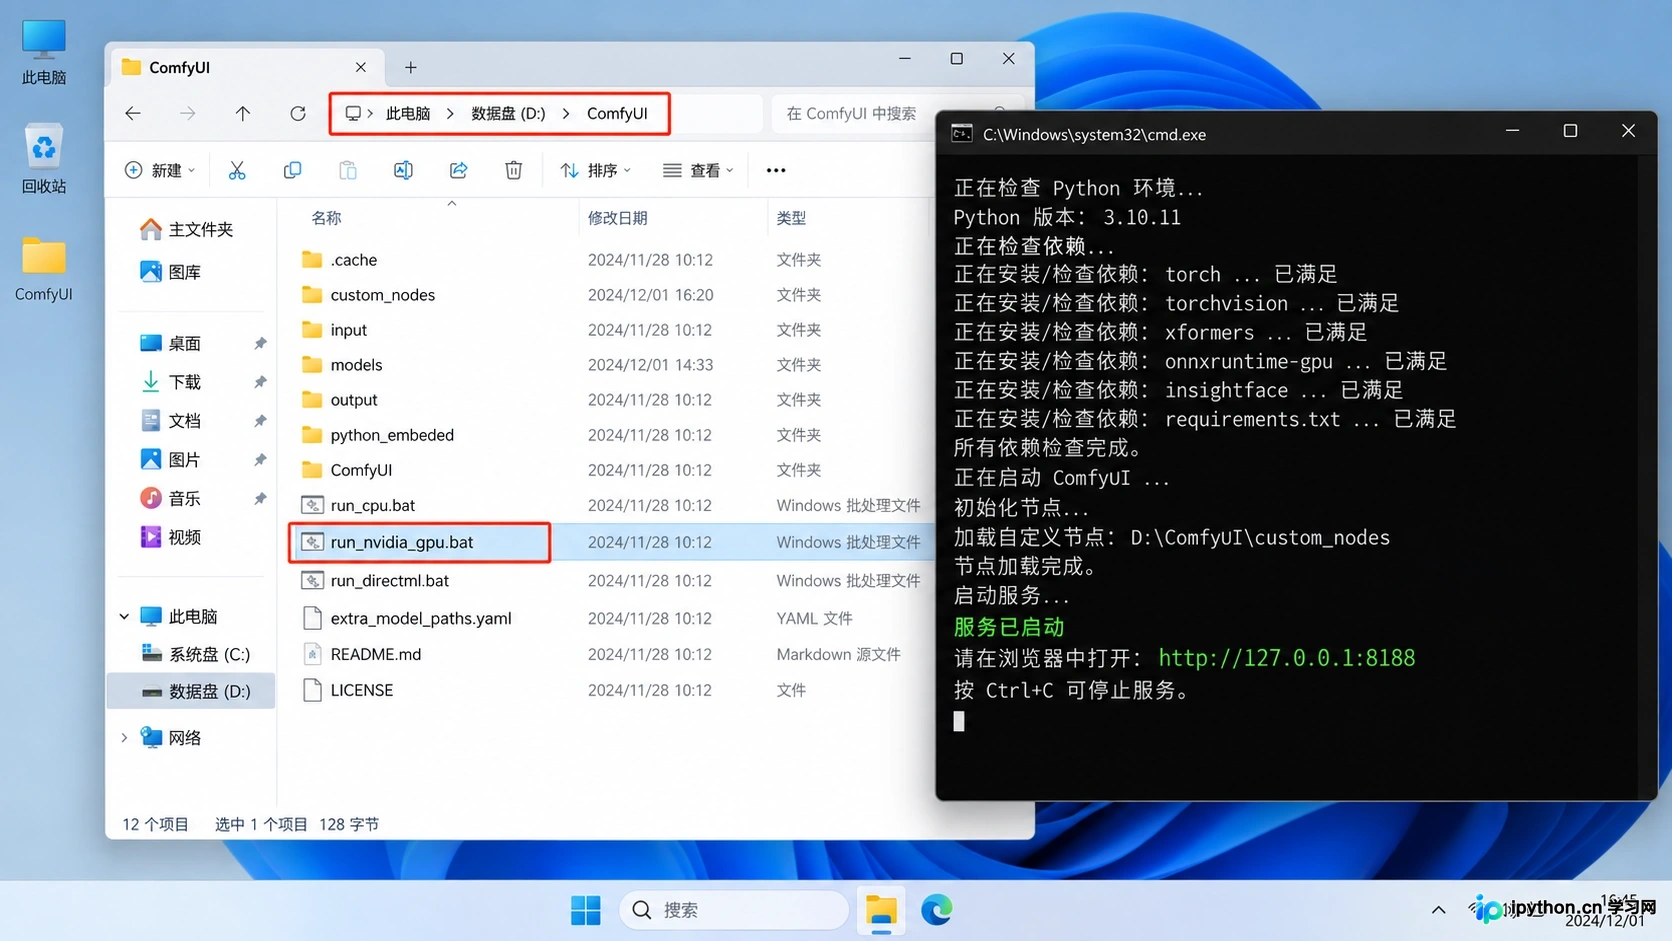The width and height of the screenshot is (1672, 941).
Task: Unpin 图片 using its pin icon
Action: 260,460
